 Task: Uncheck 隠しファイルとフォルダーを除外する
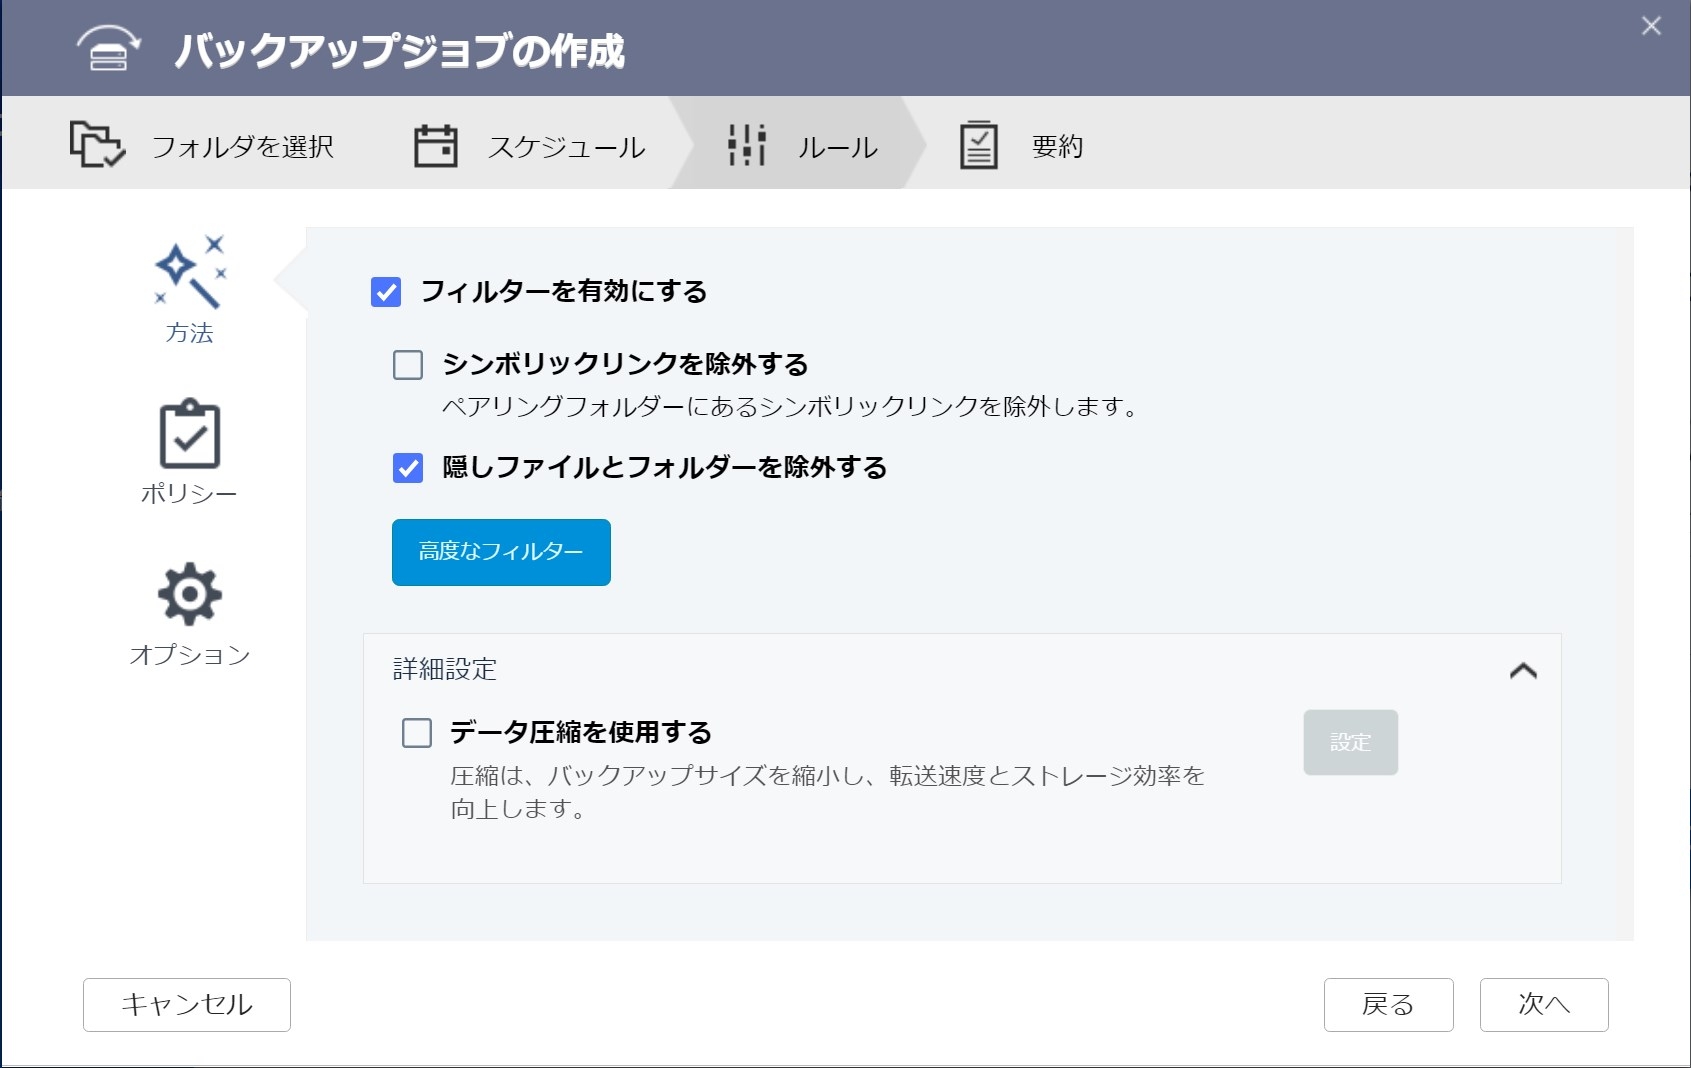point(408,468)
